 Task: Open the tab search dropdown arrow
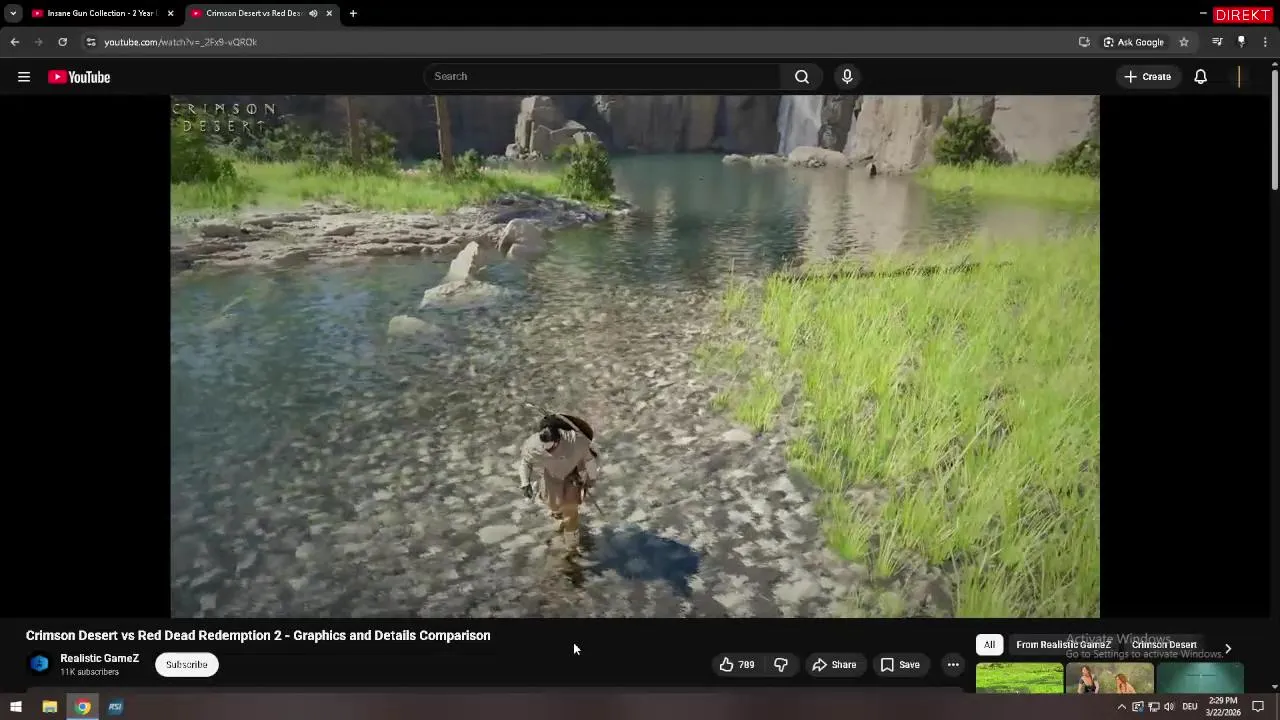(12, 13)
